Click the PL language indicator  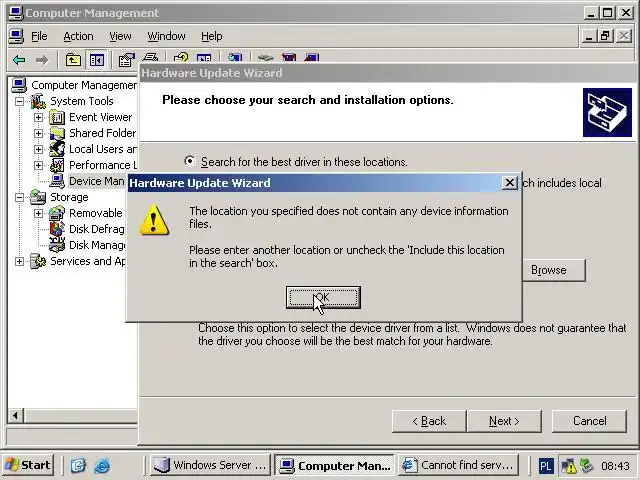click(x=545, y=465)
